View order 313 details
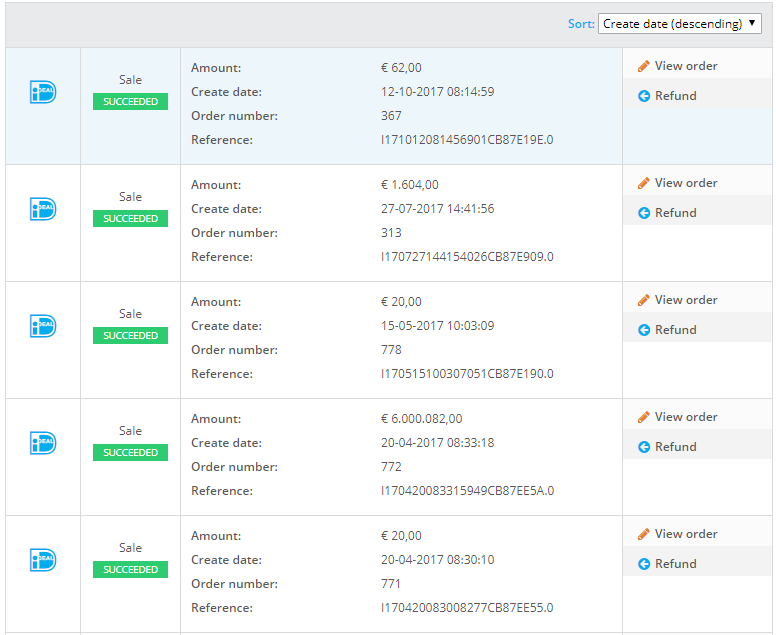776x635 pixels. (685, 183)
